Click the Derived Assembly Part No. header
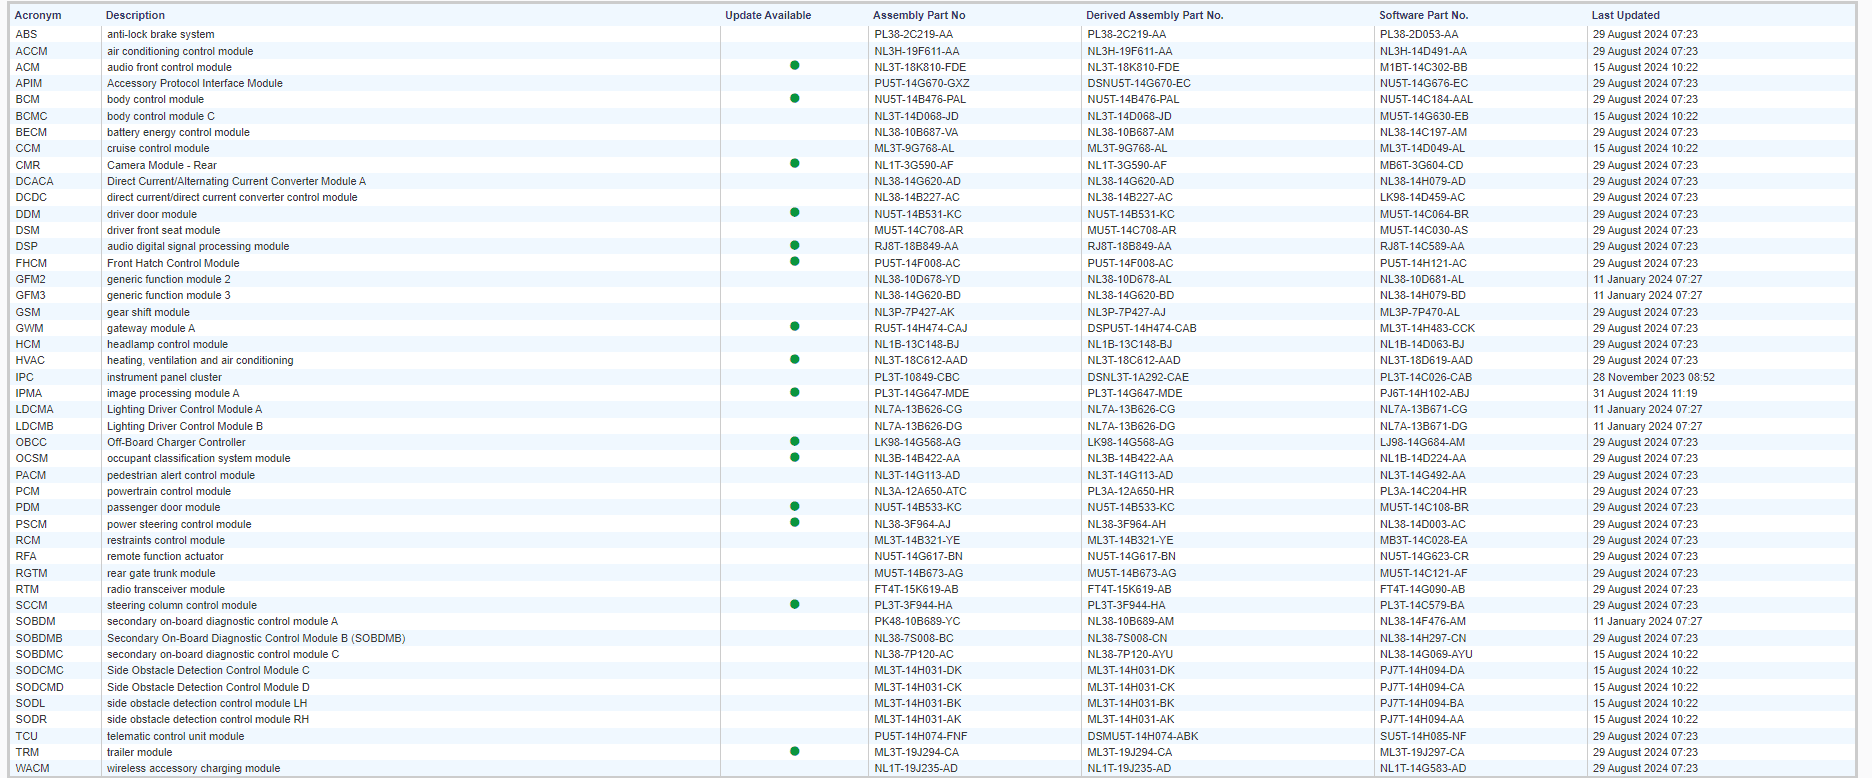This screenshot has height=778, width=1872. pos(1154,15)
